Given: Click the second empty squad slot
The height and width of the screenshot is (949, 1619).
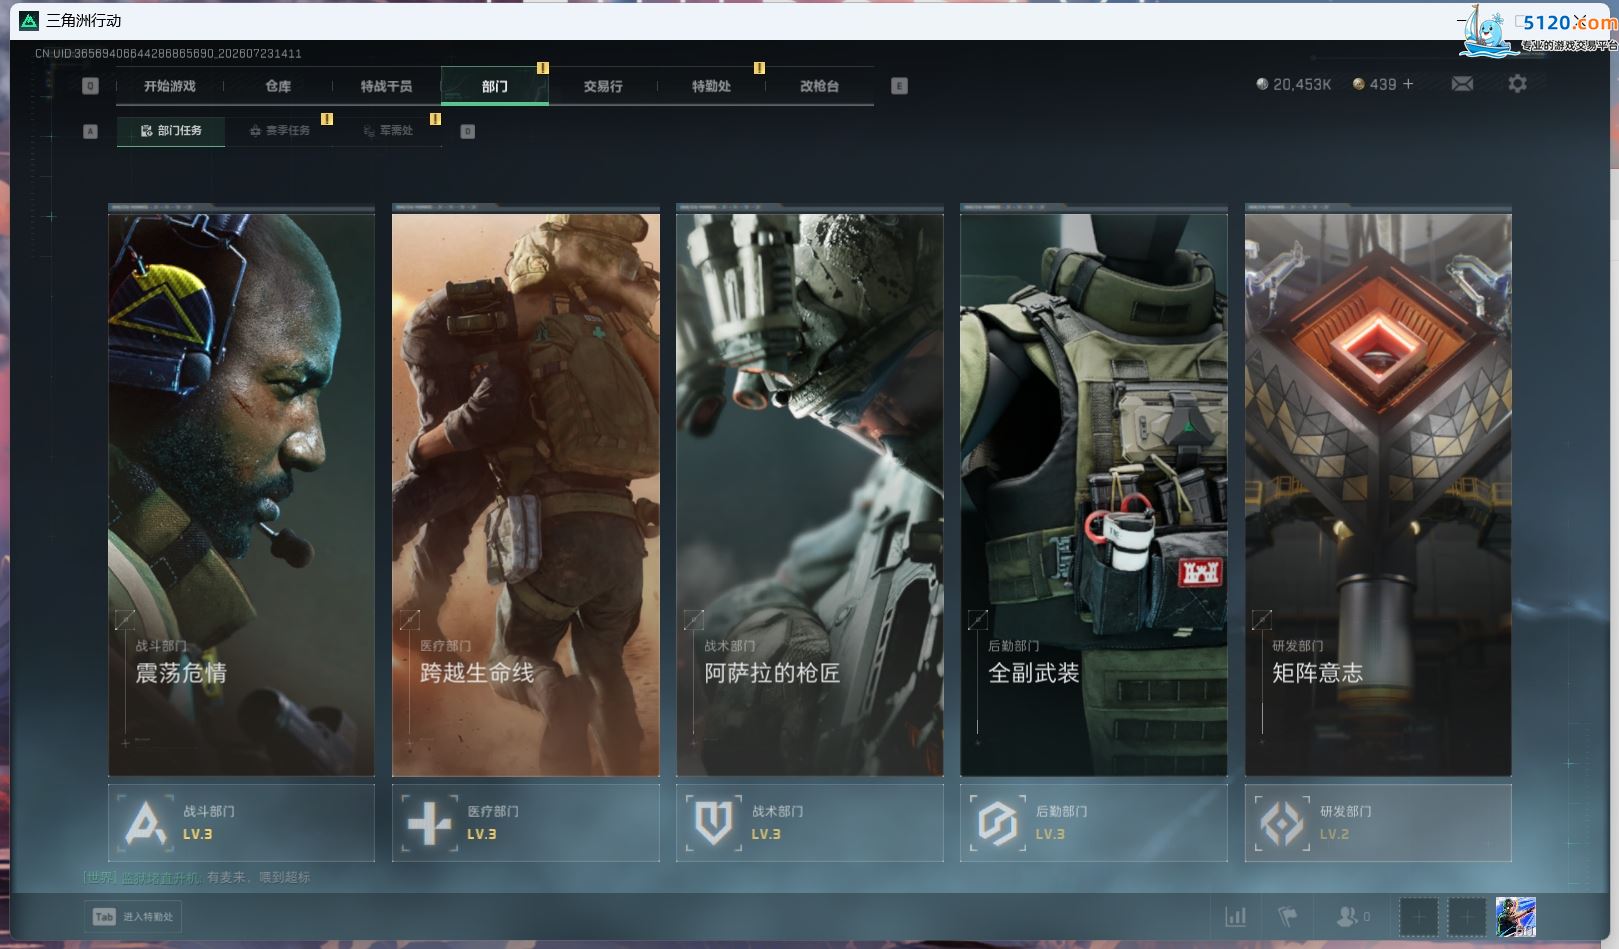Looking at the screenshot, I should (1467, 917).
